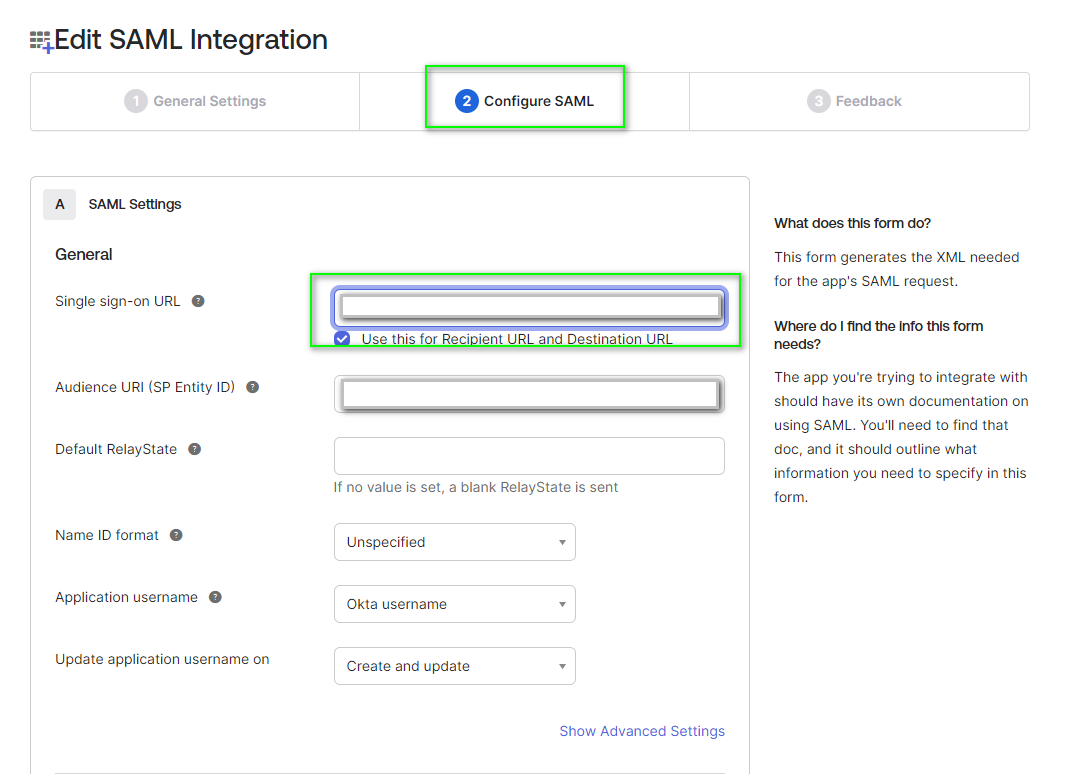Click step 2 number circle
The height and width of the screenshot is (774, 1065).
467,101
